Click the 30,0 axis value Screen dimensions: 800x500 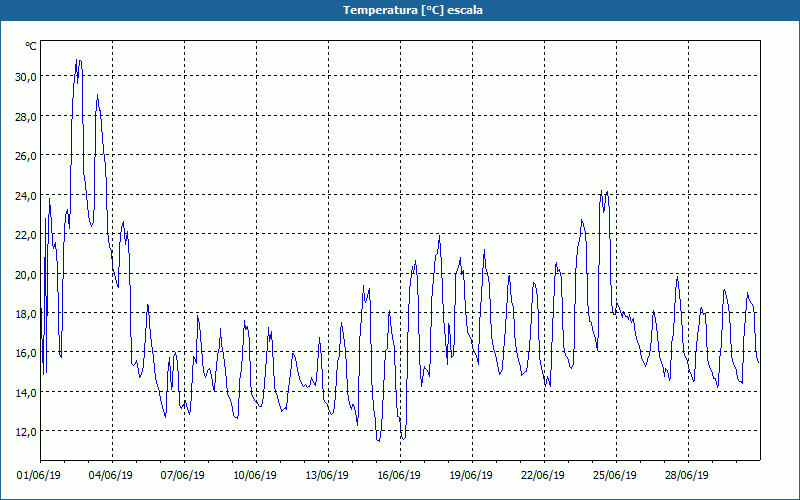point(26,77)
